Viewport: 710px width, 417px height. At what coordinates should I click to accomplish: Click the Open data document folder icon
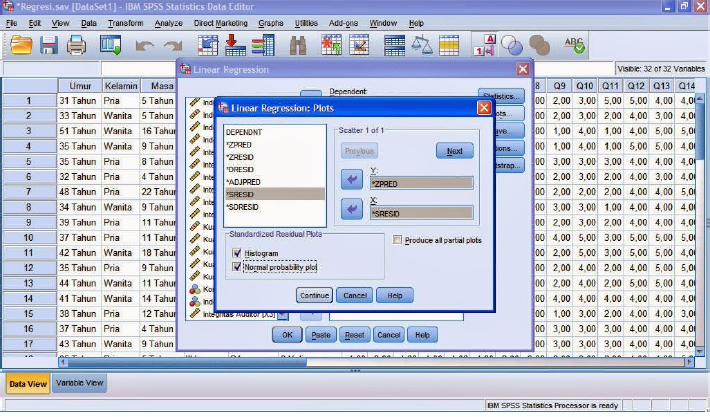[21, 45]
